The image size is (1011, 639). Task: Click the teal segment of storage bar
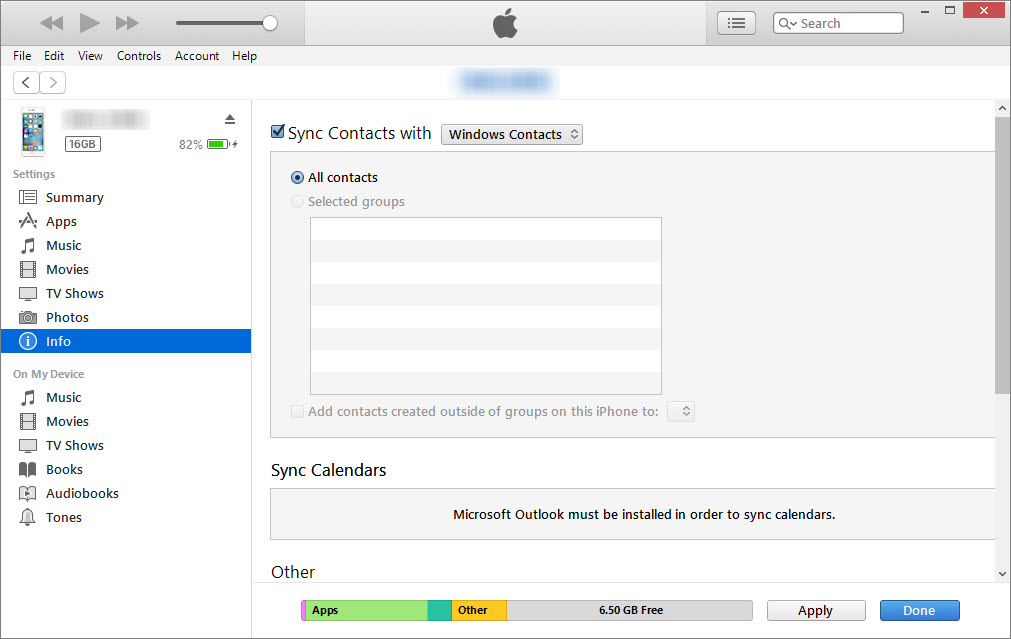point(440,610)
